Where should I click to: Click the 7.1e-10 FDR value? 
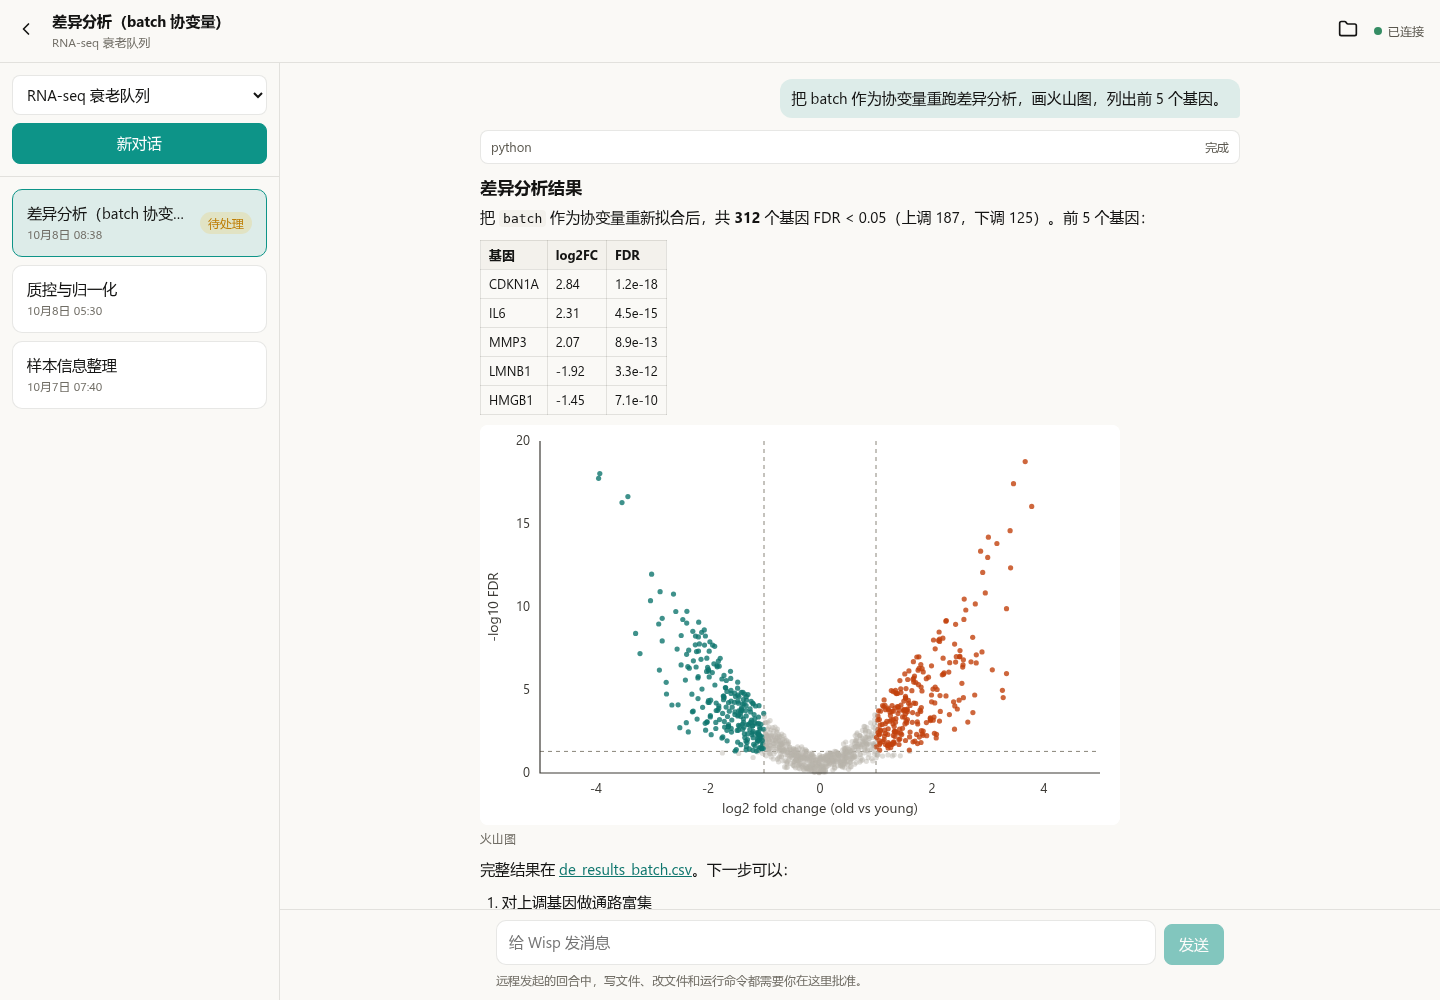tap(636, 400)
